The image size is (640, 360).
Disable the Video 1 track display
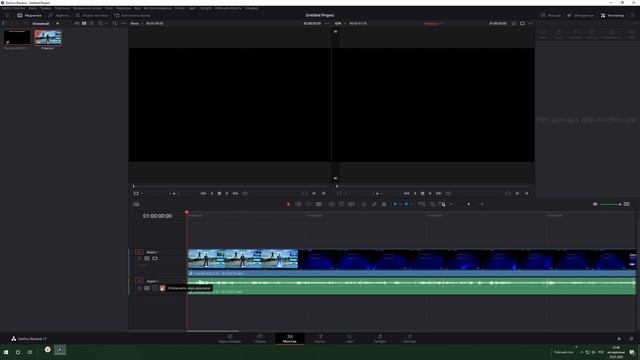point(155,258)
